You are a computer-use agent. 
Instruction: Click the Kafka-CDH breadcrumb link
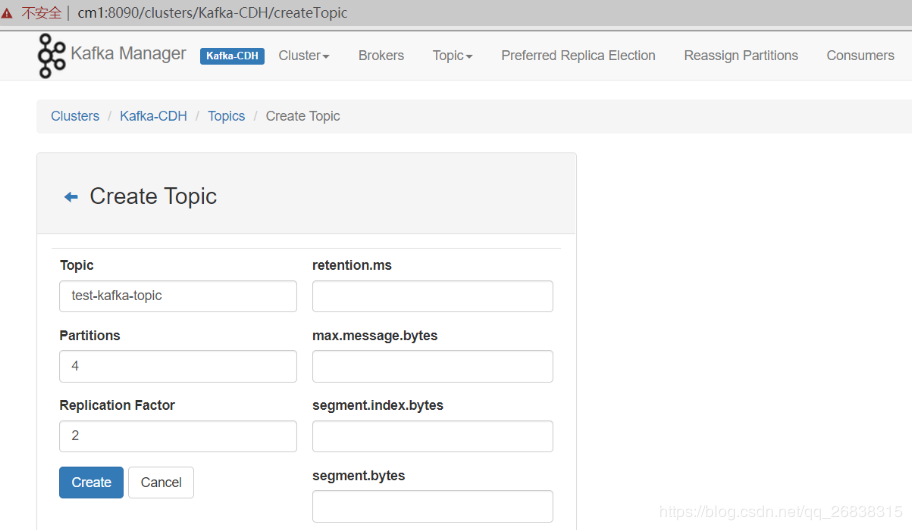153,116
